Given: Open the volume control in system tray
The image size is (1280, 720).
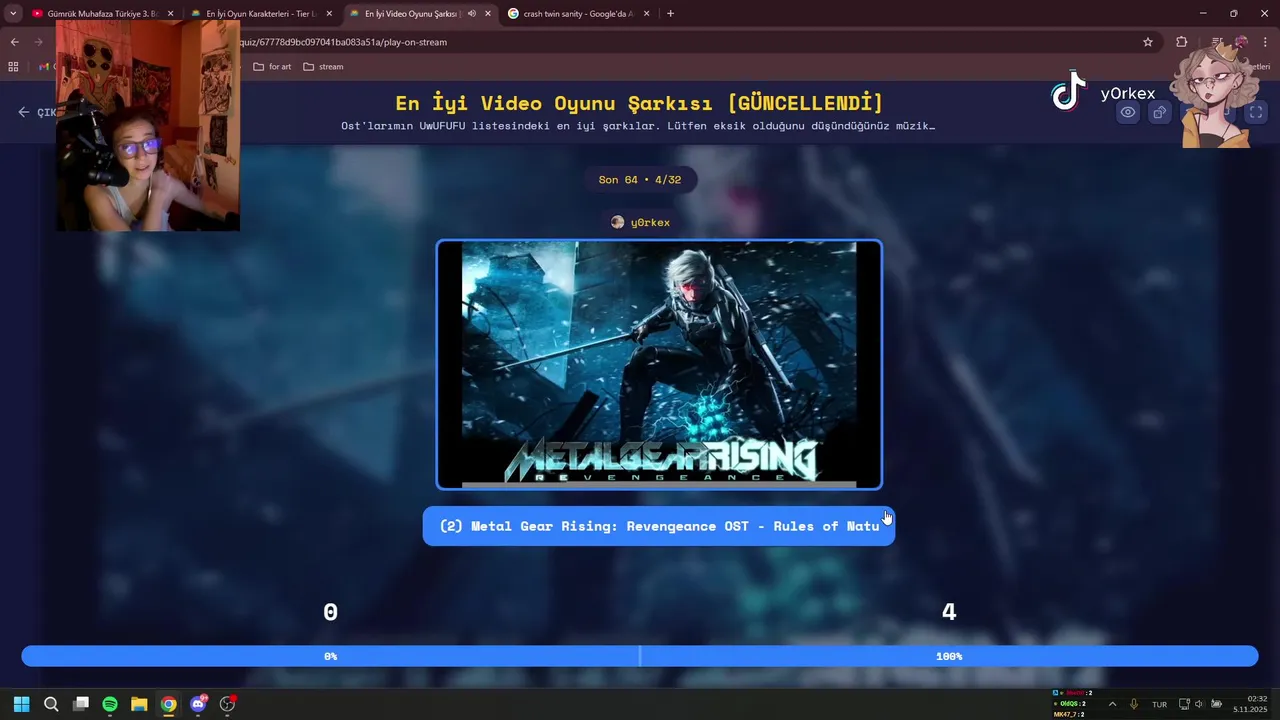Looking at the screenshot, I should [1199, 704].
